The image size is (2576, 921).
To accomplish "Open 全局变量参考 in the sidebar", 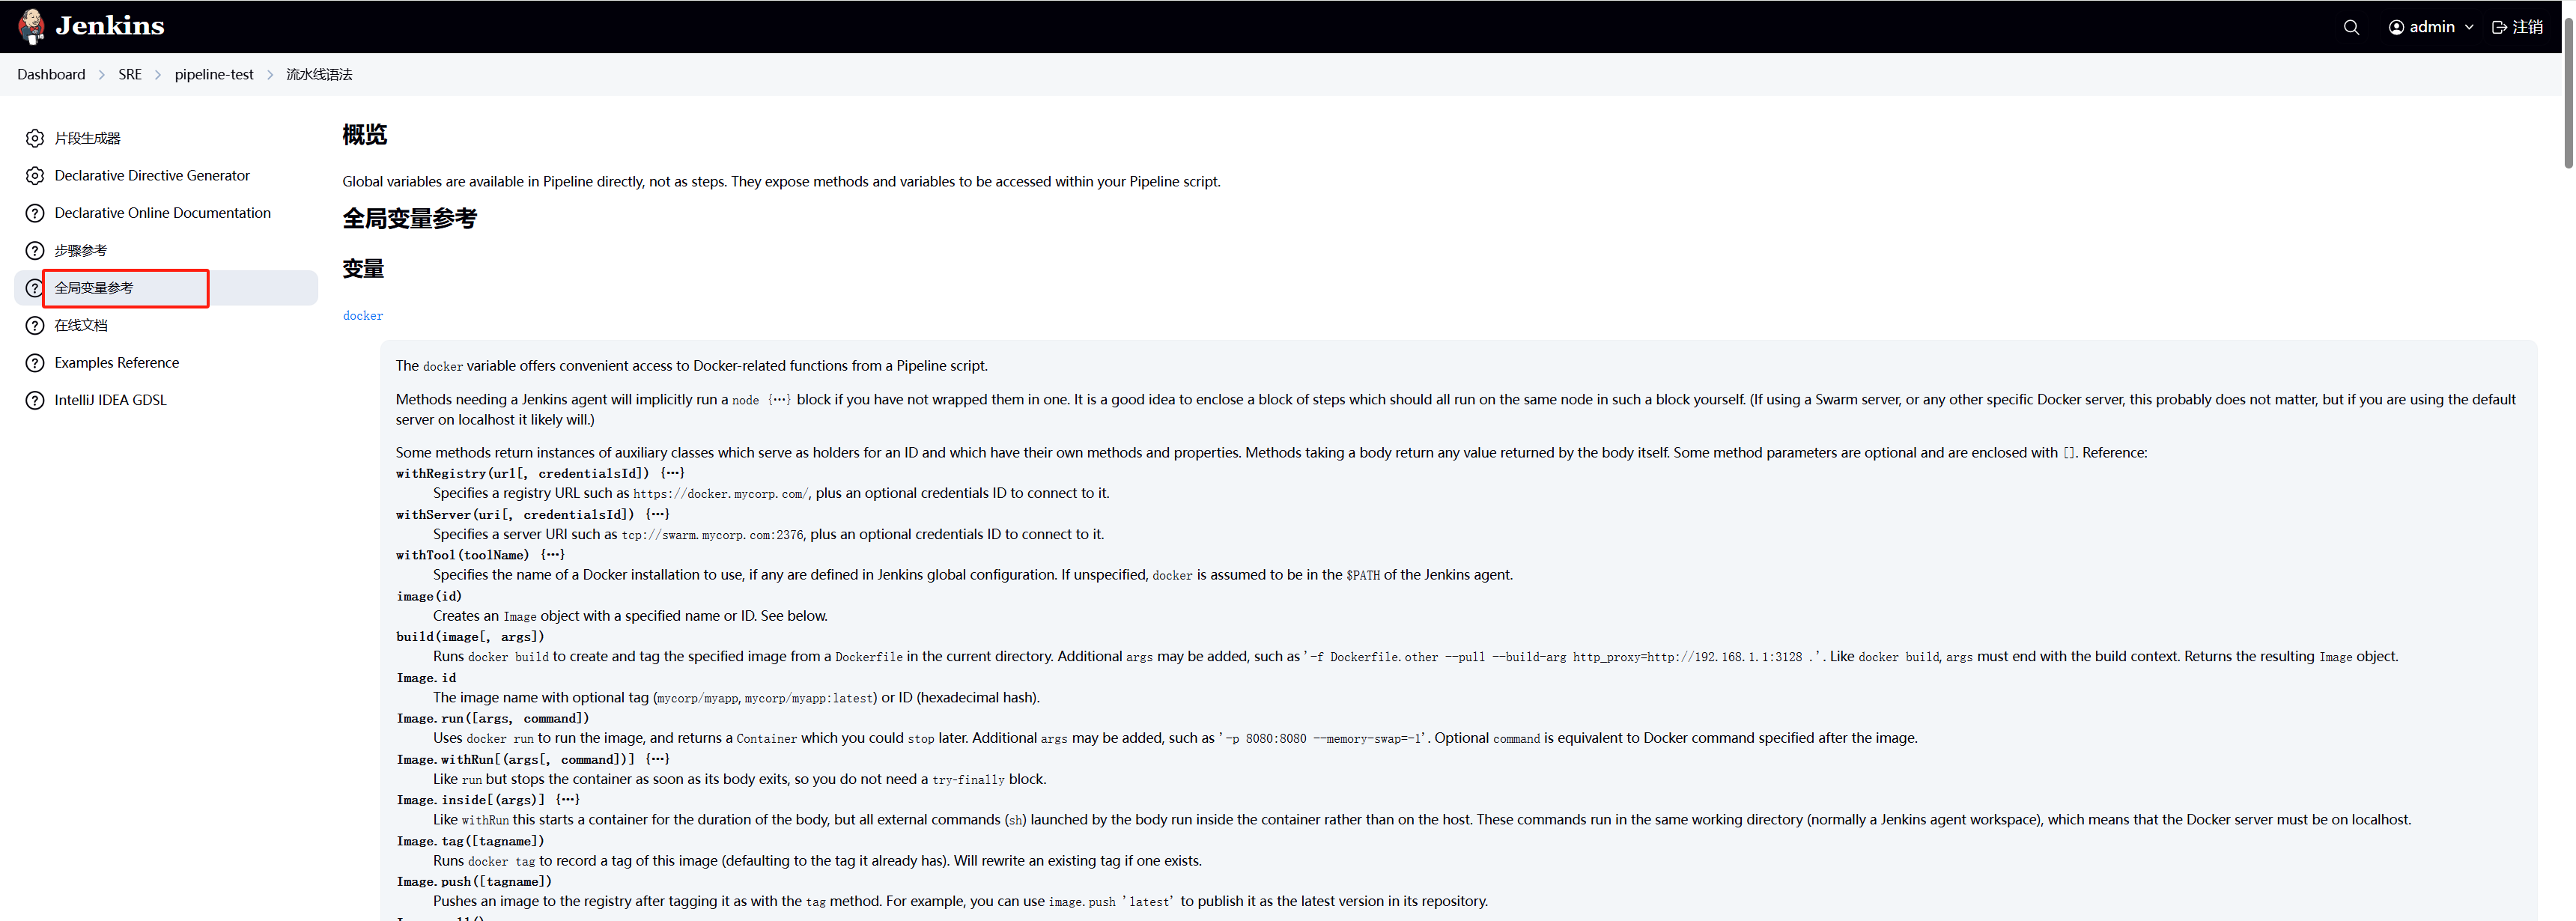I will point(94,288).
